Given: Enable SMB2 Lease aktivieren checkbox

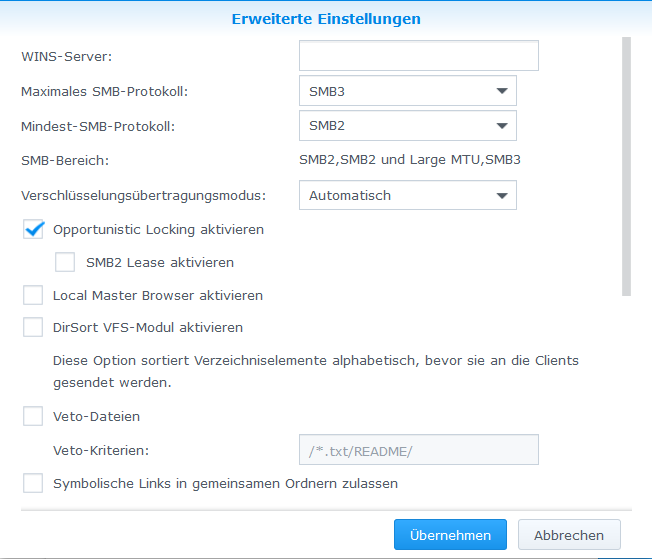Looking at the screenshot, I should coord(65,262).
